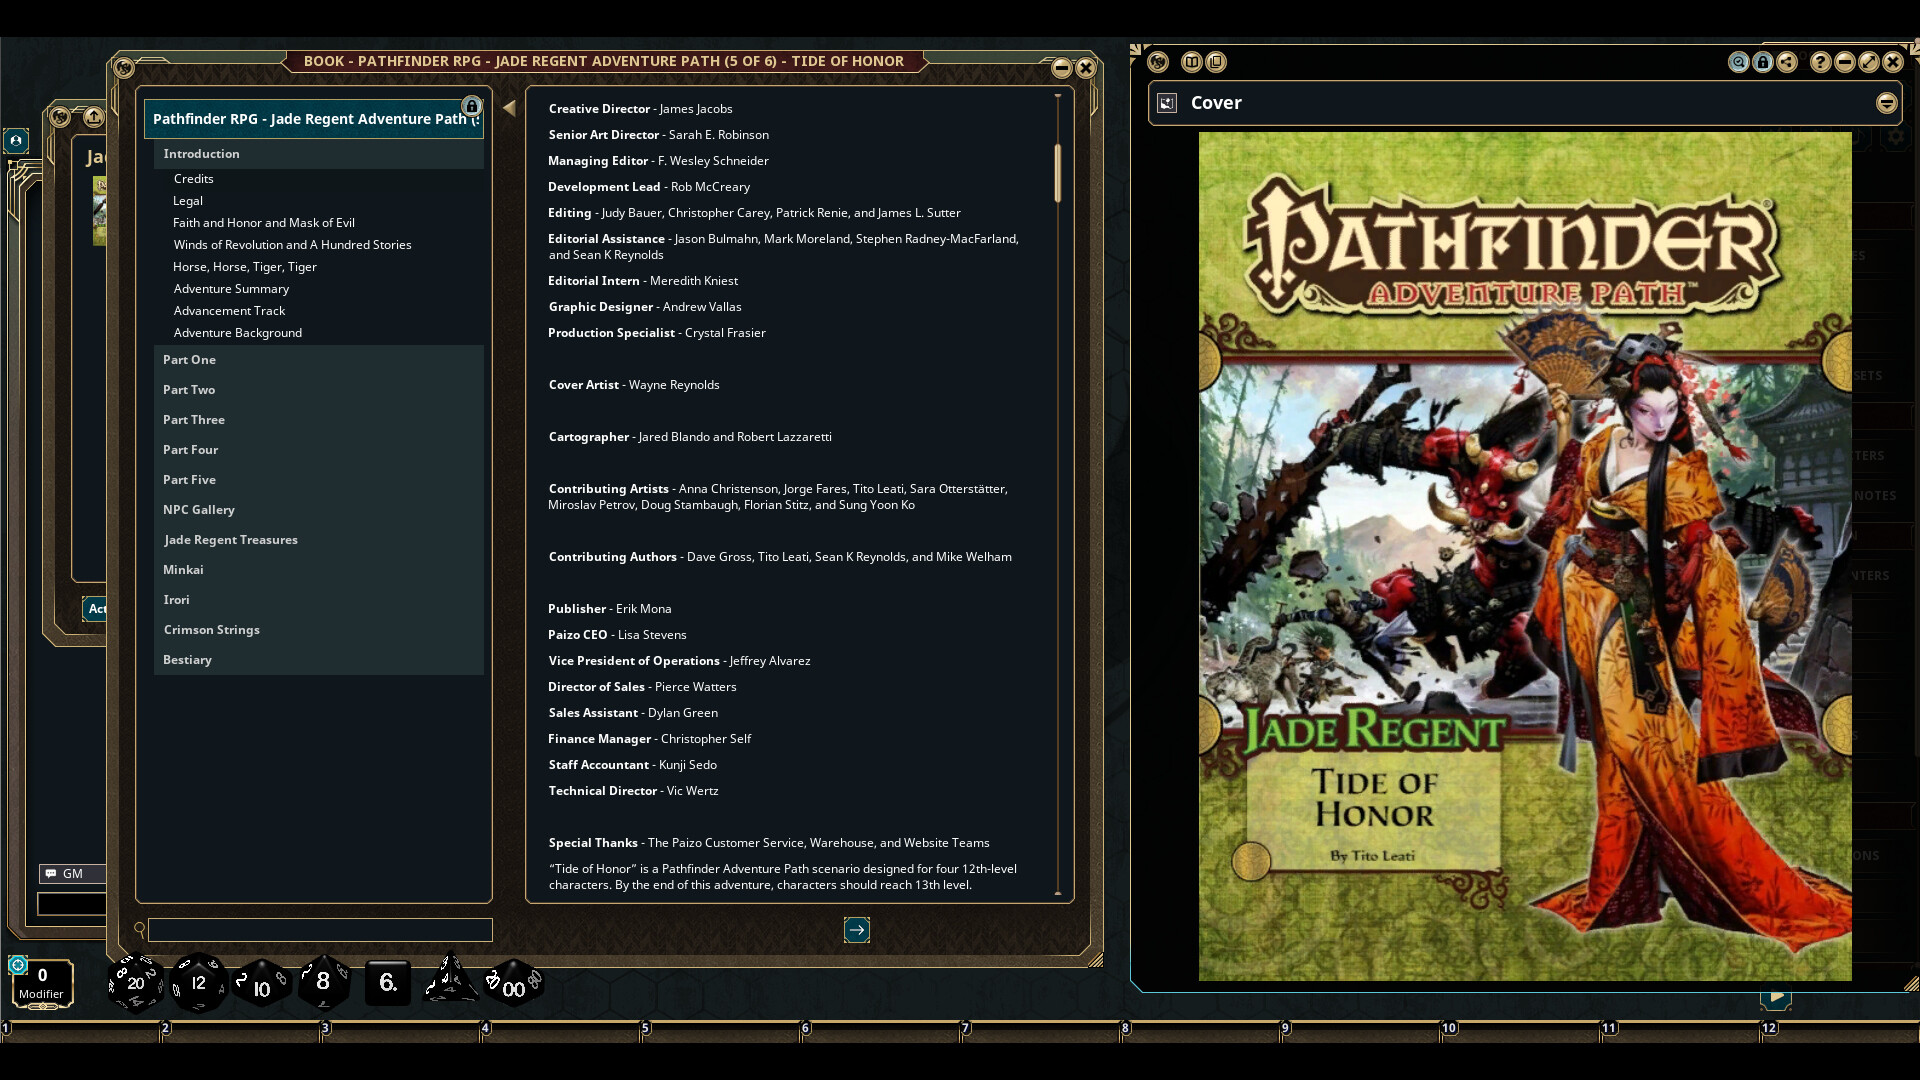Viewport: 1920px width, 1080px height.
Task: Toggle the lock icon in Cover window
Action: tap(1763, 62)
